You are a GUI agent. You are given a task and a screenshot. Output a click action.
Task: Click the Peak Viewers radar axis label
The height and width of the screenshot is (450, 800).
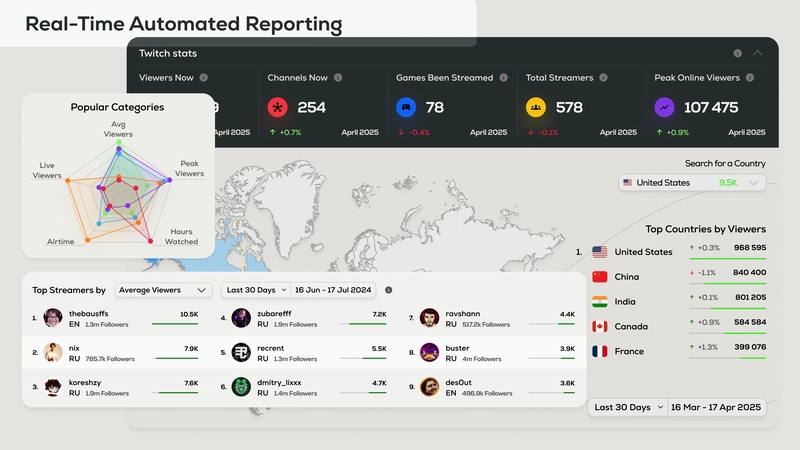pyautogui.click(x=189, y=168)
